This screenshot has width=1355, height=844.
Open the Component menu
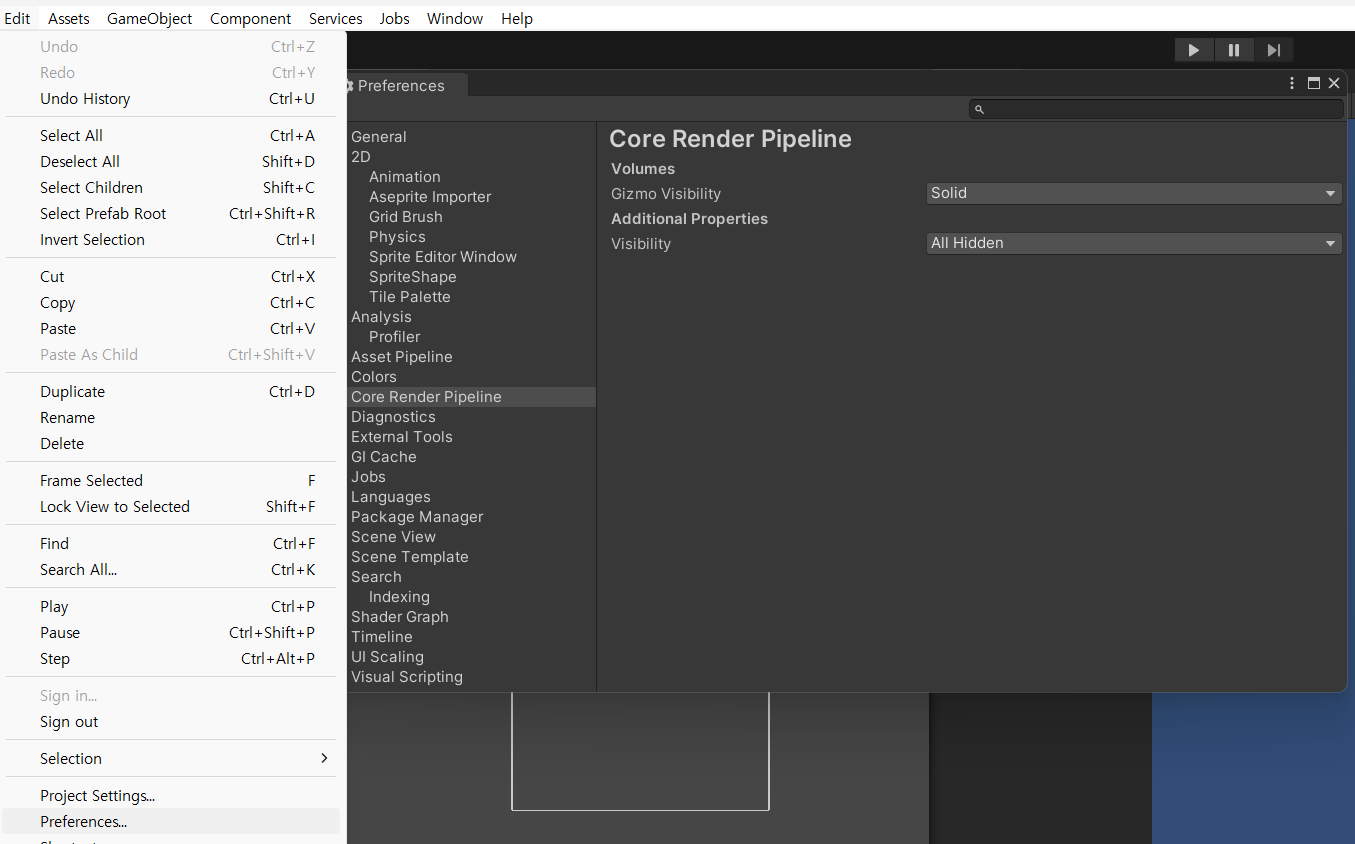(x=251, y=18)
